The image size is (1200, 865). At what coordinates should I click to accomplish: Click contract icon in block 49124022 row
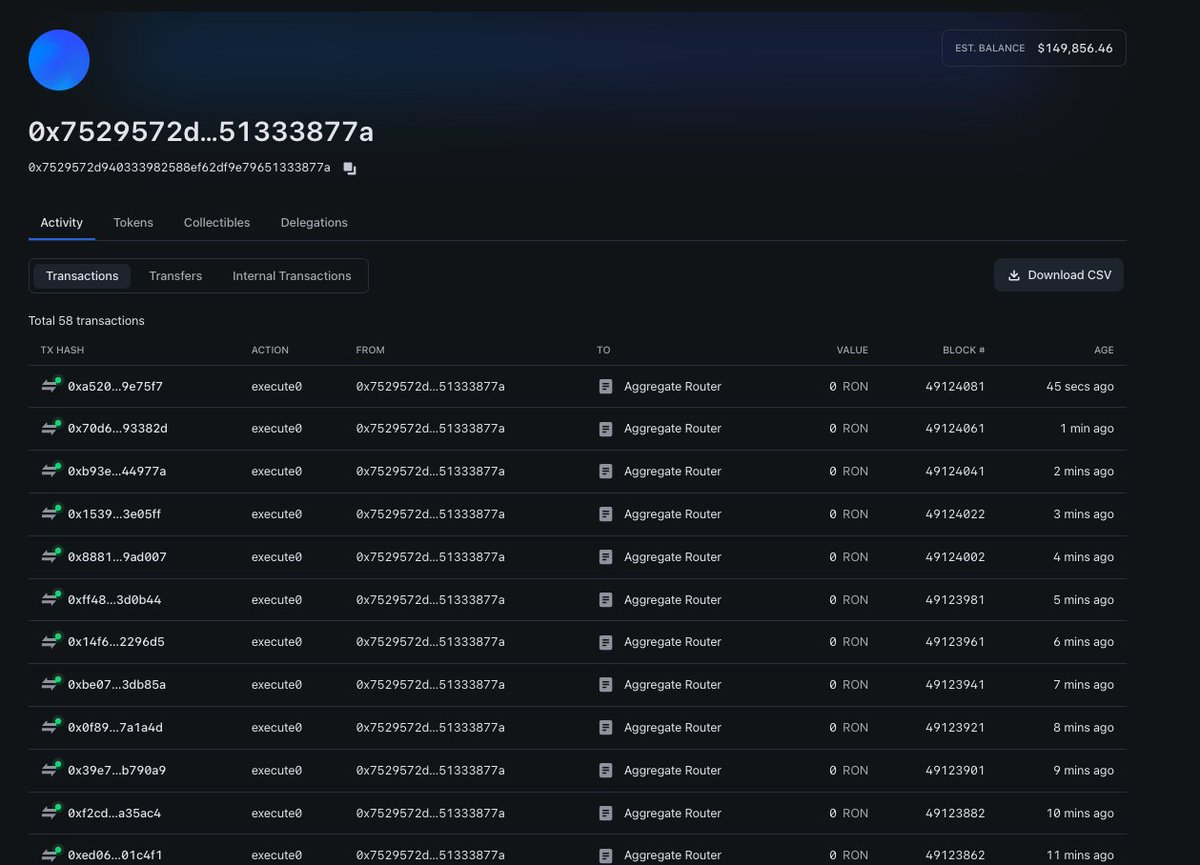pos(605,514)
